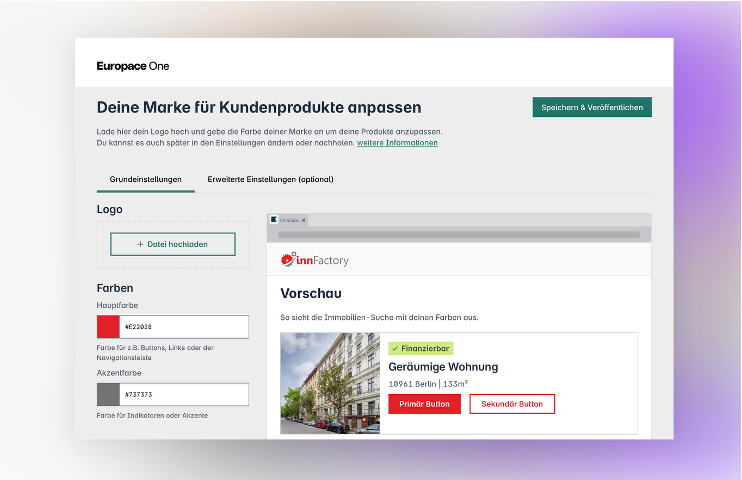Screen dimensions: 742x480
Task: Focus the Akzentfarbe hex code field
Action: coord(184,395)
